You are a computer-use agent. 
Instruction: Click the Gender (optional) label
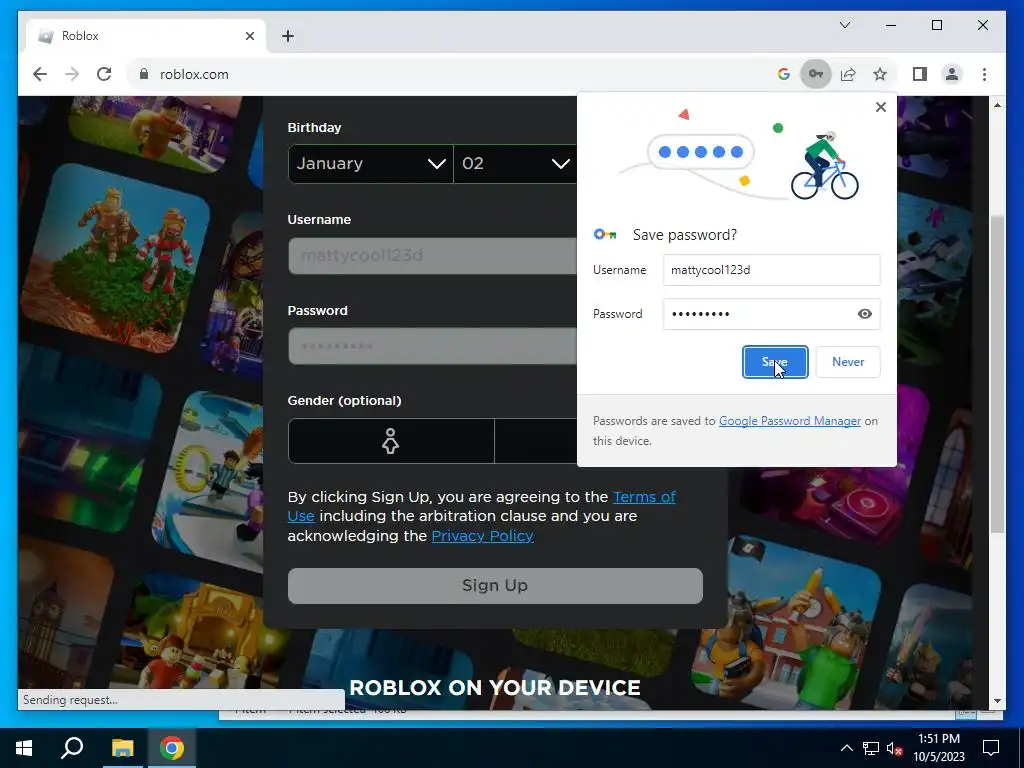344,400
